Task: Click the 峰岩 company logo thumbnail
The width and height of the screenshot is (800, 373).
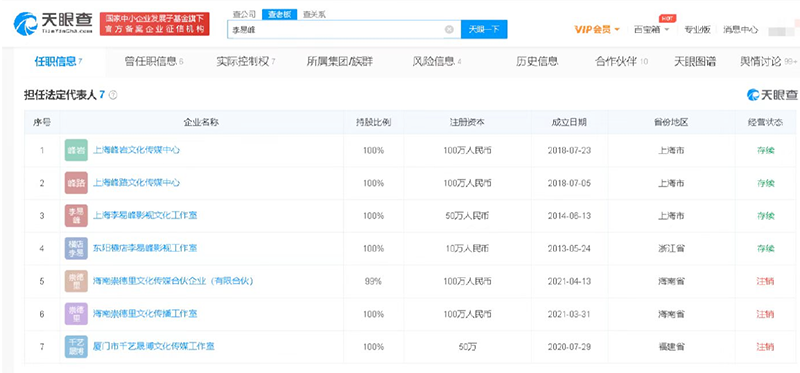Action: (76, 151)
